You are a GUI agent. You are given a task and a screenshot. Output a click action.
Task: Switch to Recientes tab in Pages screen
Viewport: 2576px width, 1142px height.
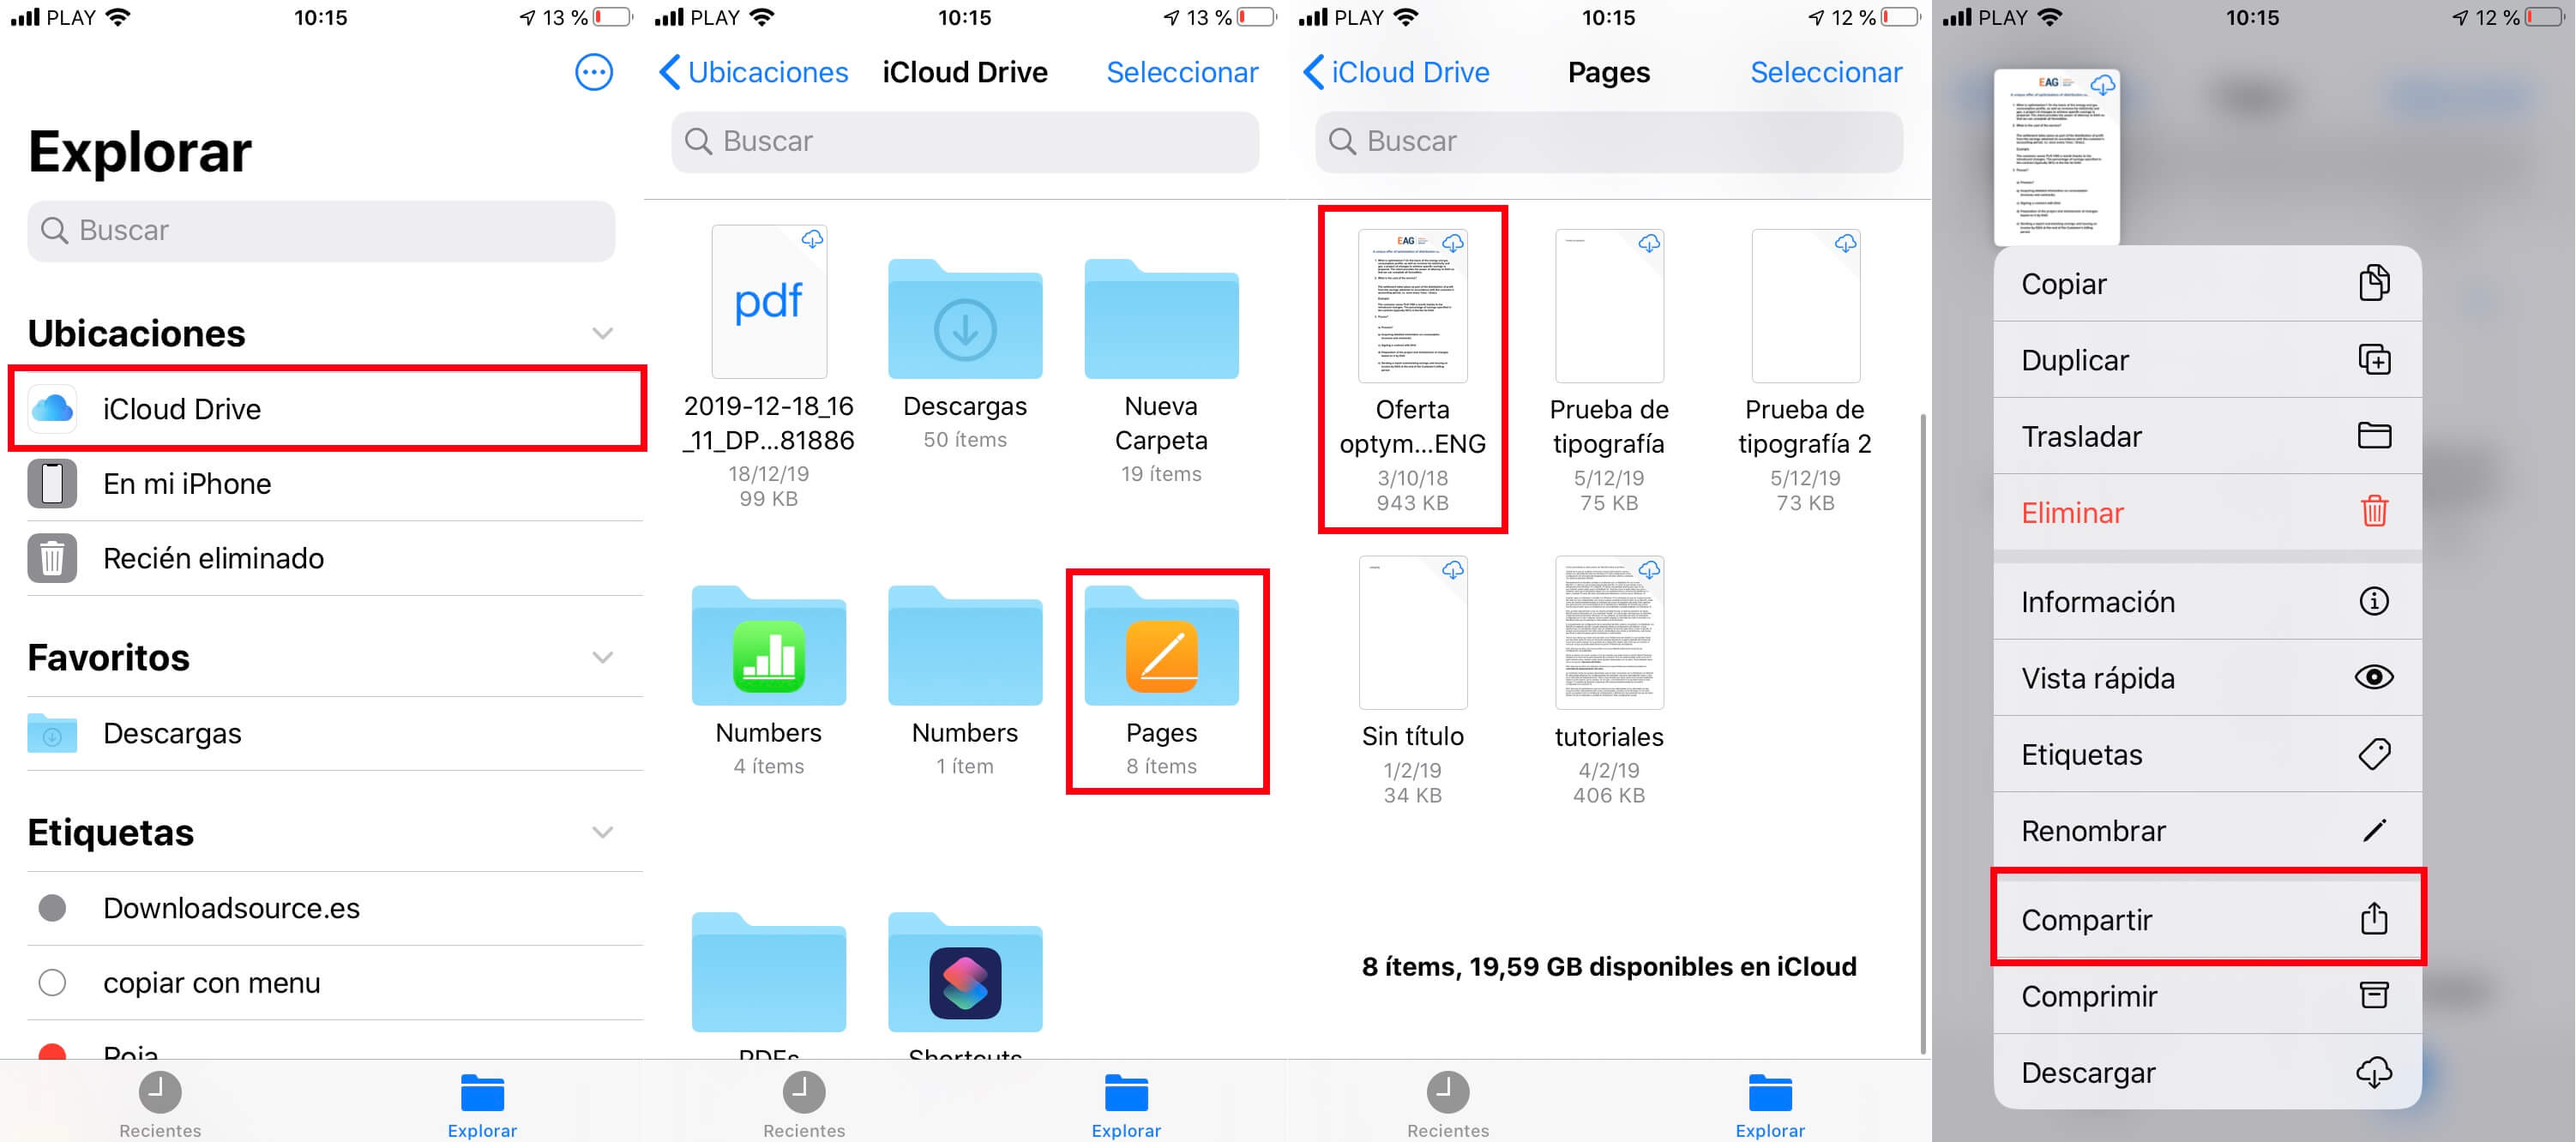coord(1448,1104)
